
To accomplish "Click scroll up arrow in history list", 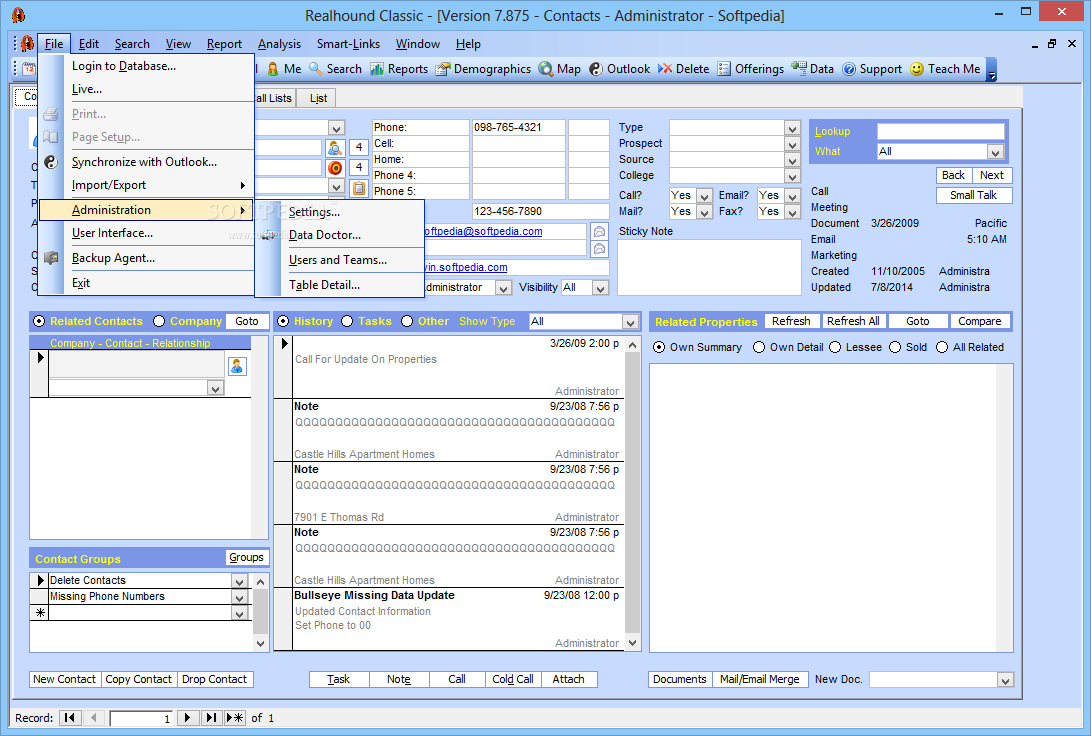I will click(632, 344).
